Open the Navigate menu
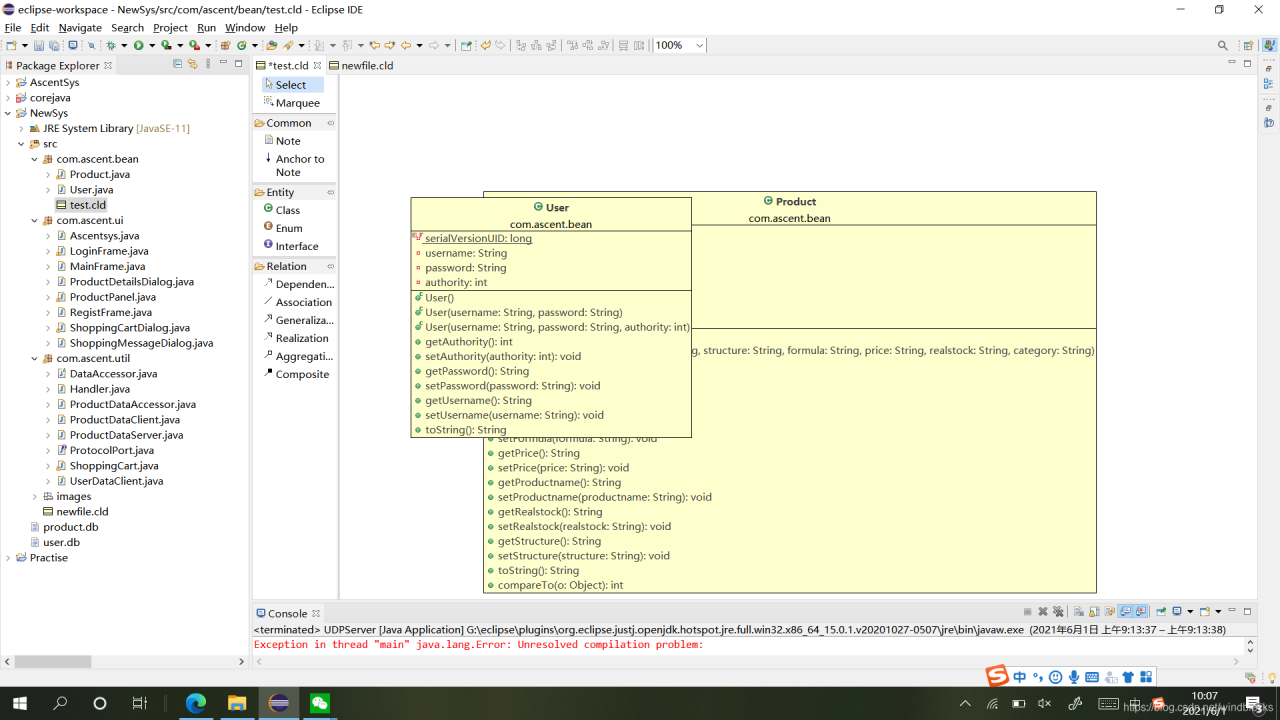 tap(80, 27)
